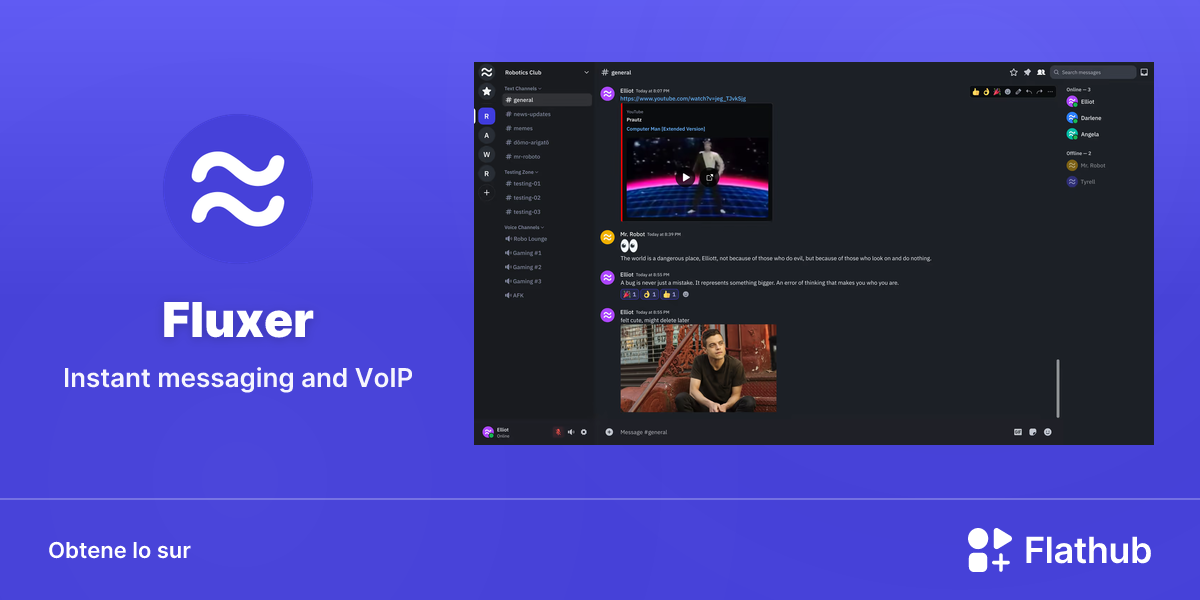Expand the Robotics Club server dropdown

586,72
